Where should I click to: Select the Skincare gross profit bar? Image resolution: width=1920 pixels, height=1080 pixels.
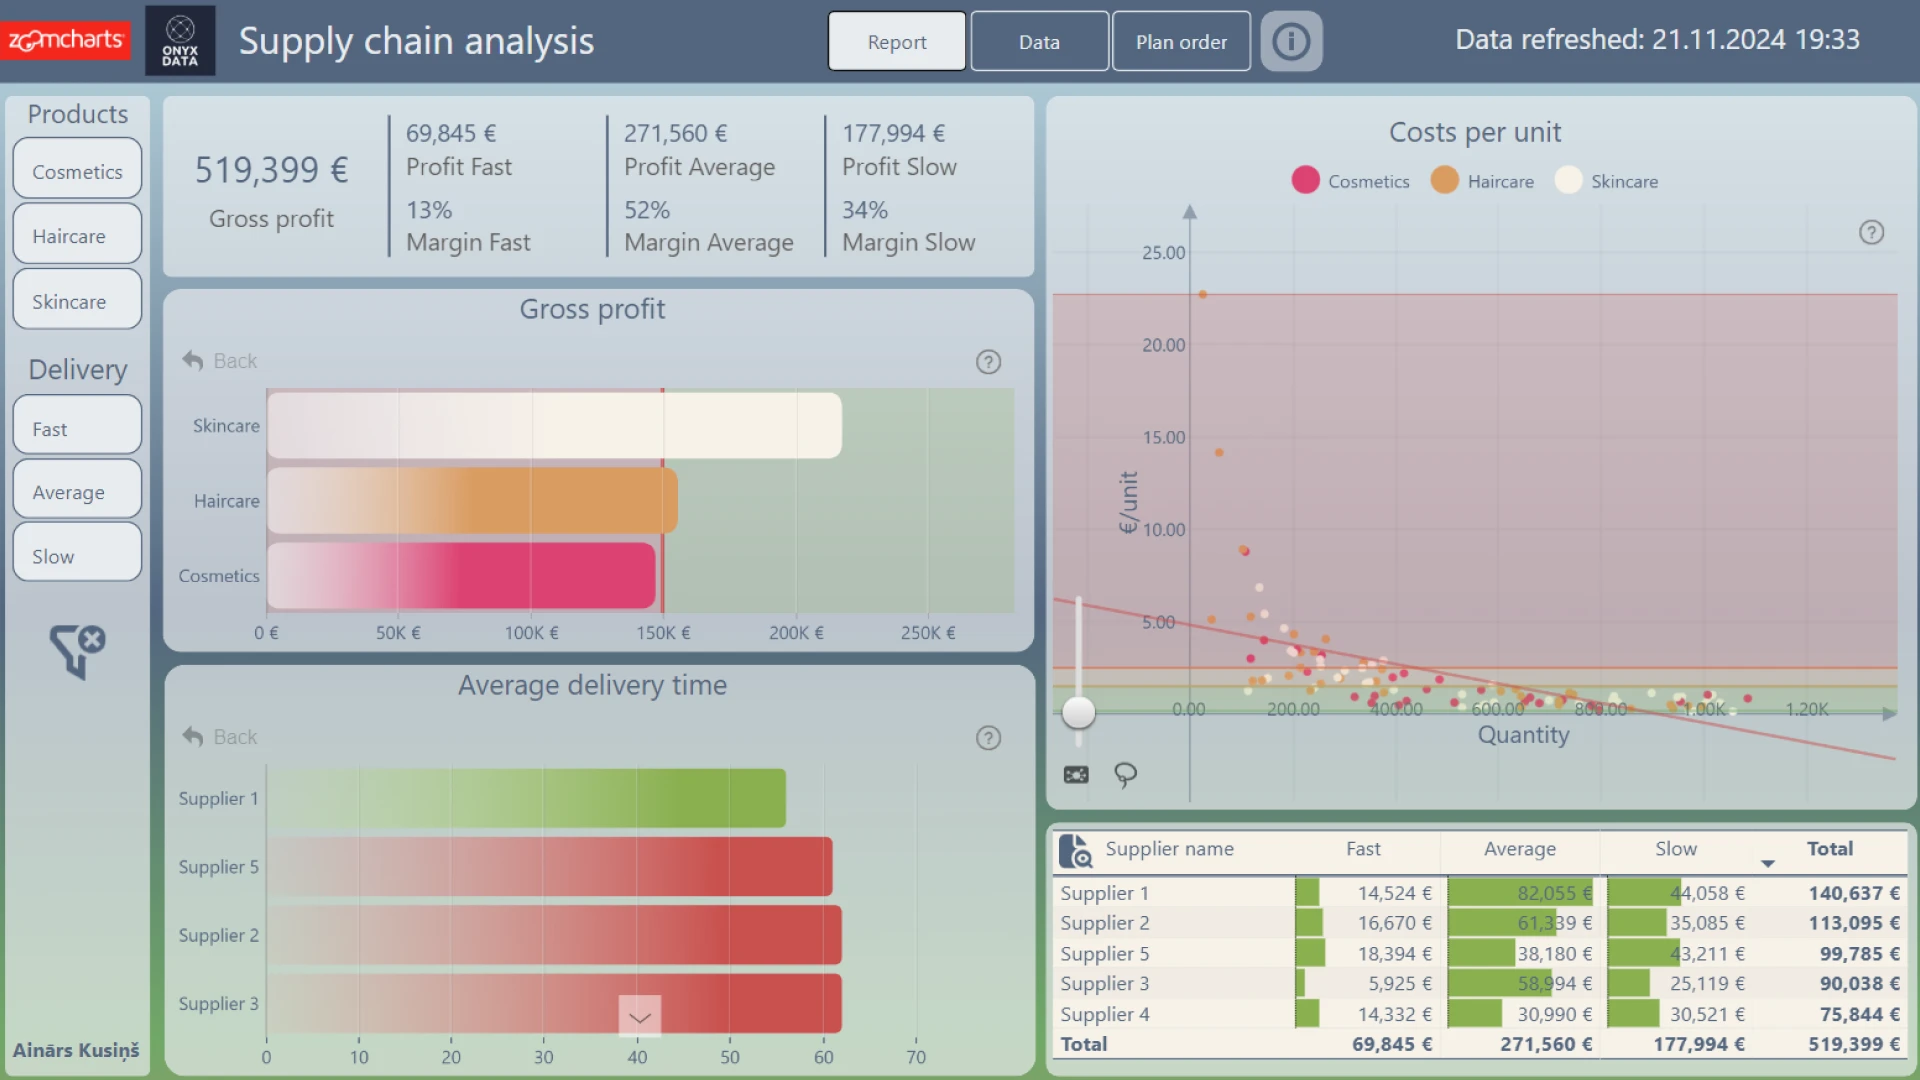pyautogui.click(x=555, y=426)
